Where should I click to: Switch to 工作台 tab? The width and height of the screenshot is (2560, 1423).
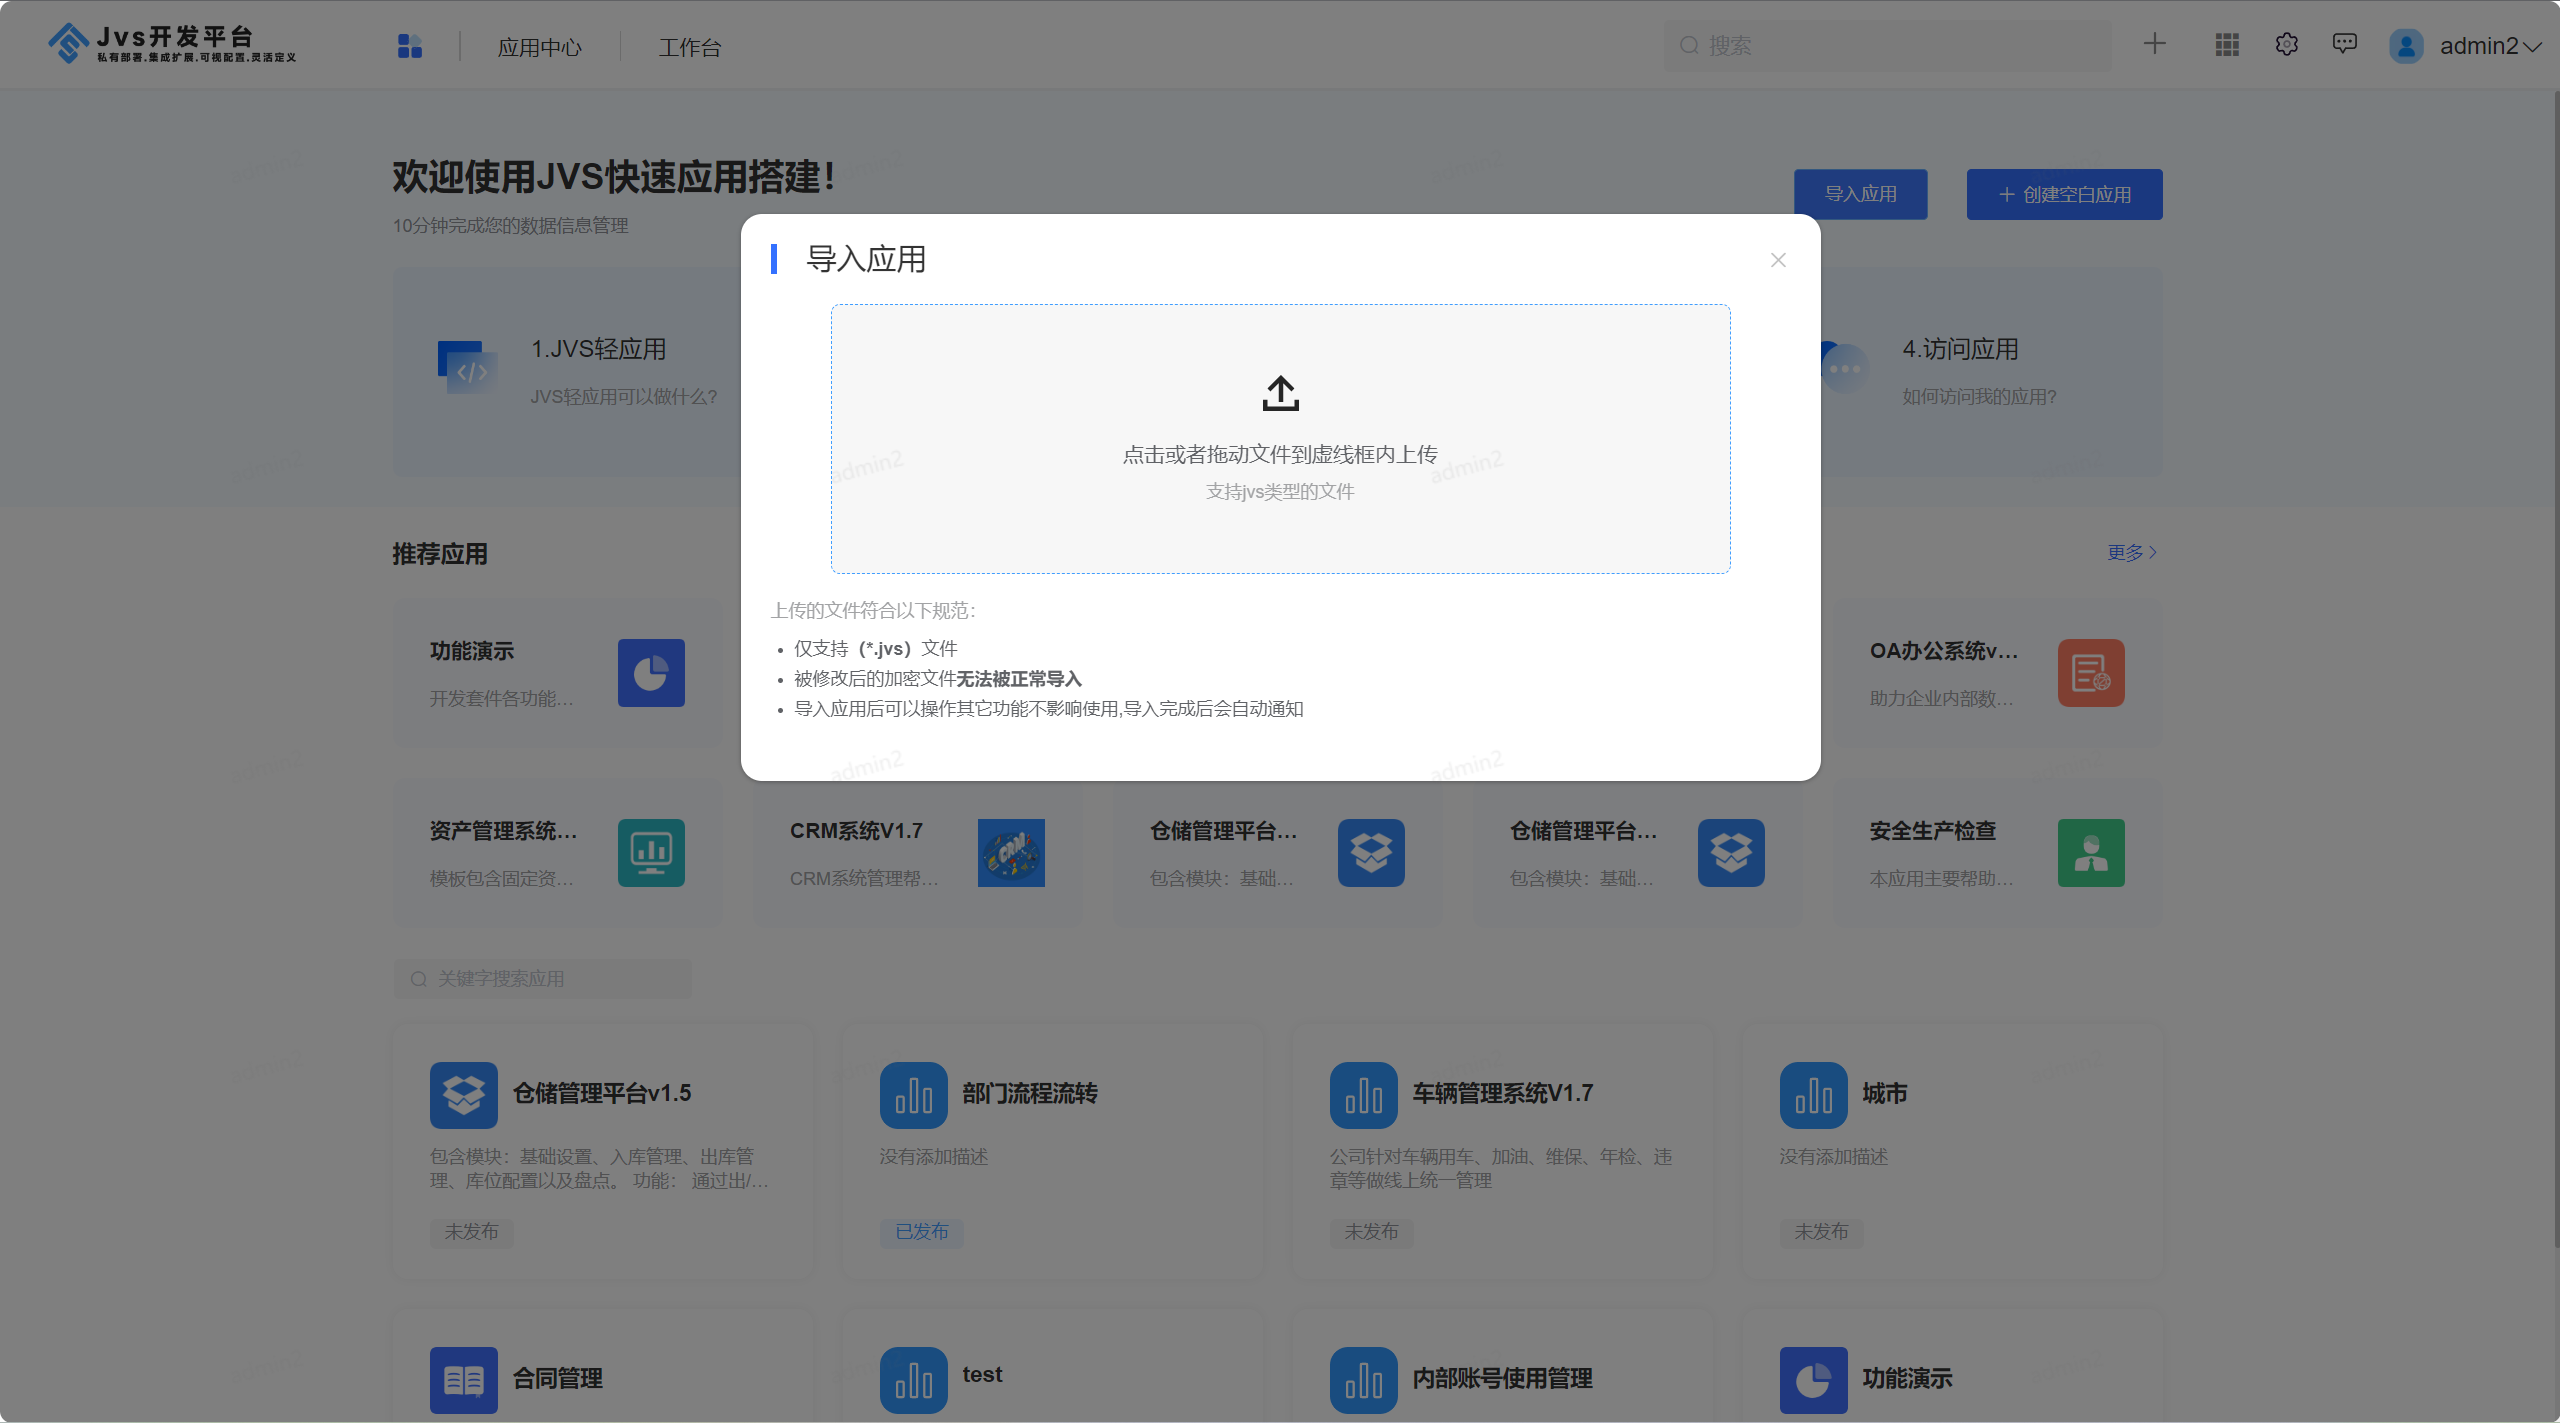(689, 47)
